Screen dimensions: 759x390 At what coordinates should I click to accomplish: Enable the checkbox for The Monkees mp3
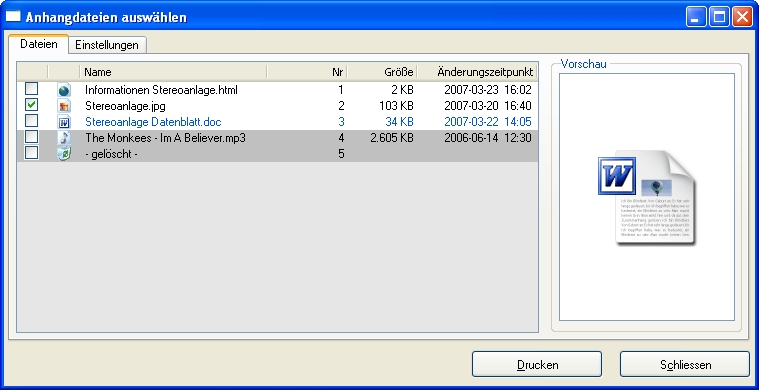coord(31,136)
